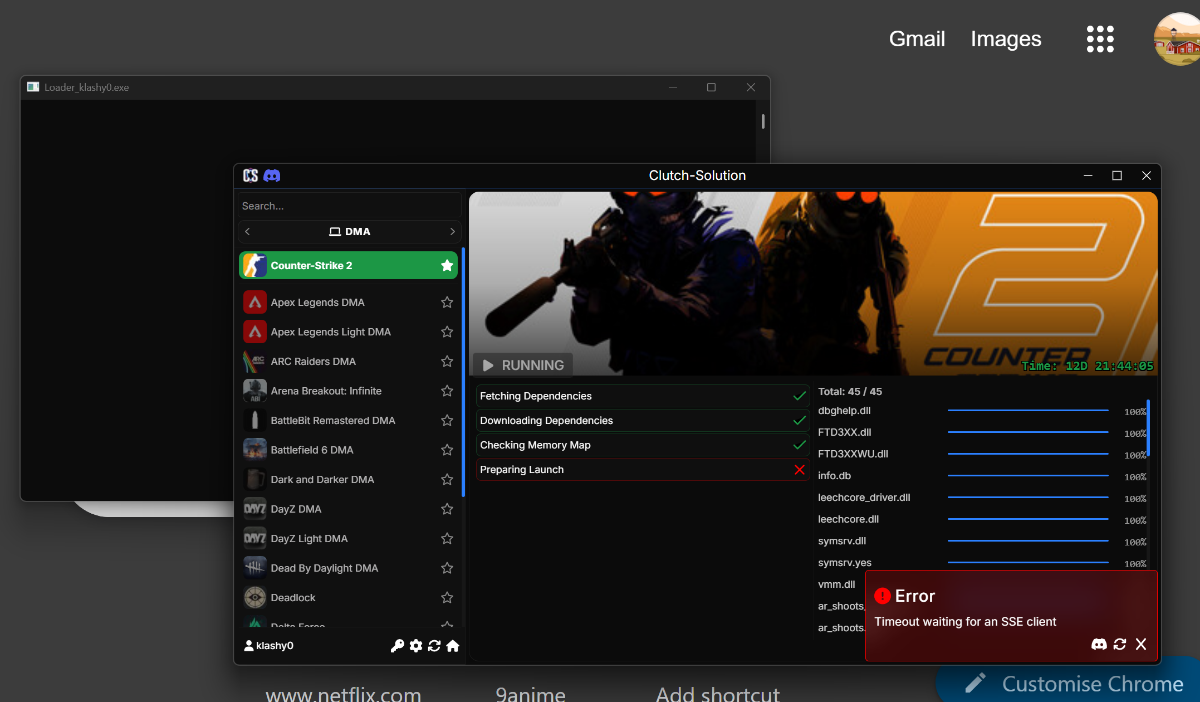Image resolution: width=1200 pixels, height=702 pixels.
Task: Click the FTD3XXWU.dll file name
Action: pyautogui.click(x=853, y=454)
